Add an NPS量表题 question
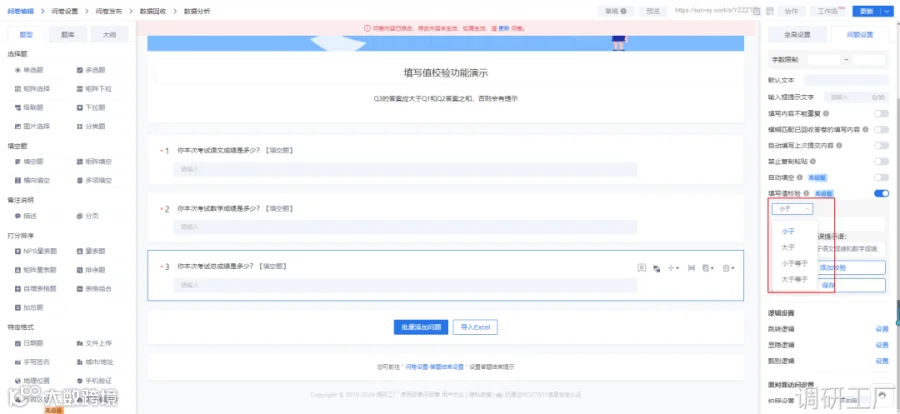 coord(37,252)
